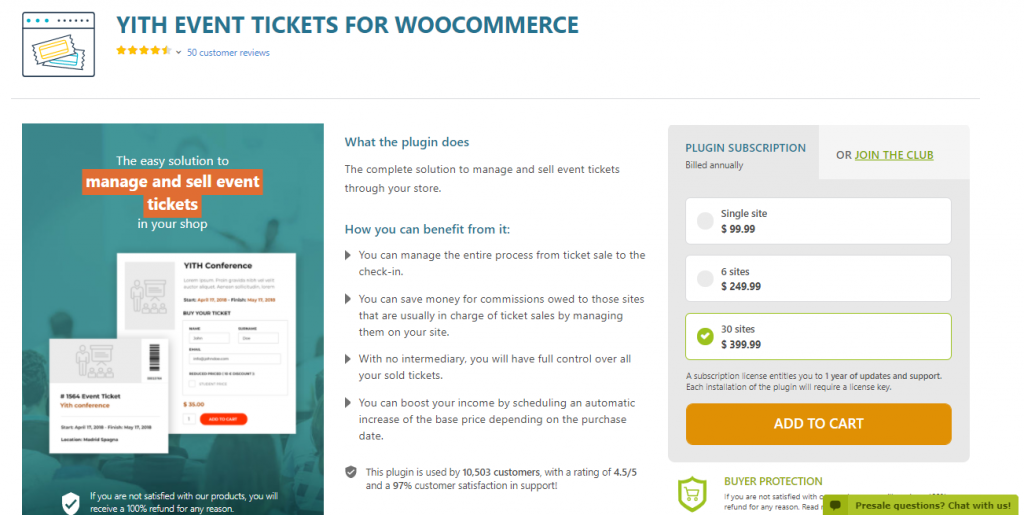1024x515 pixels.
Task: Click the orange 'Add to cart' button in the mockup
Action: pos(223,419)
